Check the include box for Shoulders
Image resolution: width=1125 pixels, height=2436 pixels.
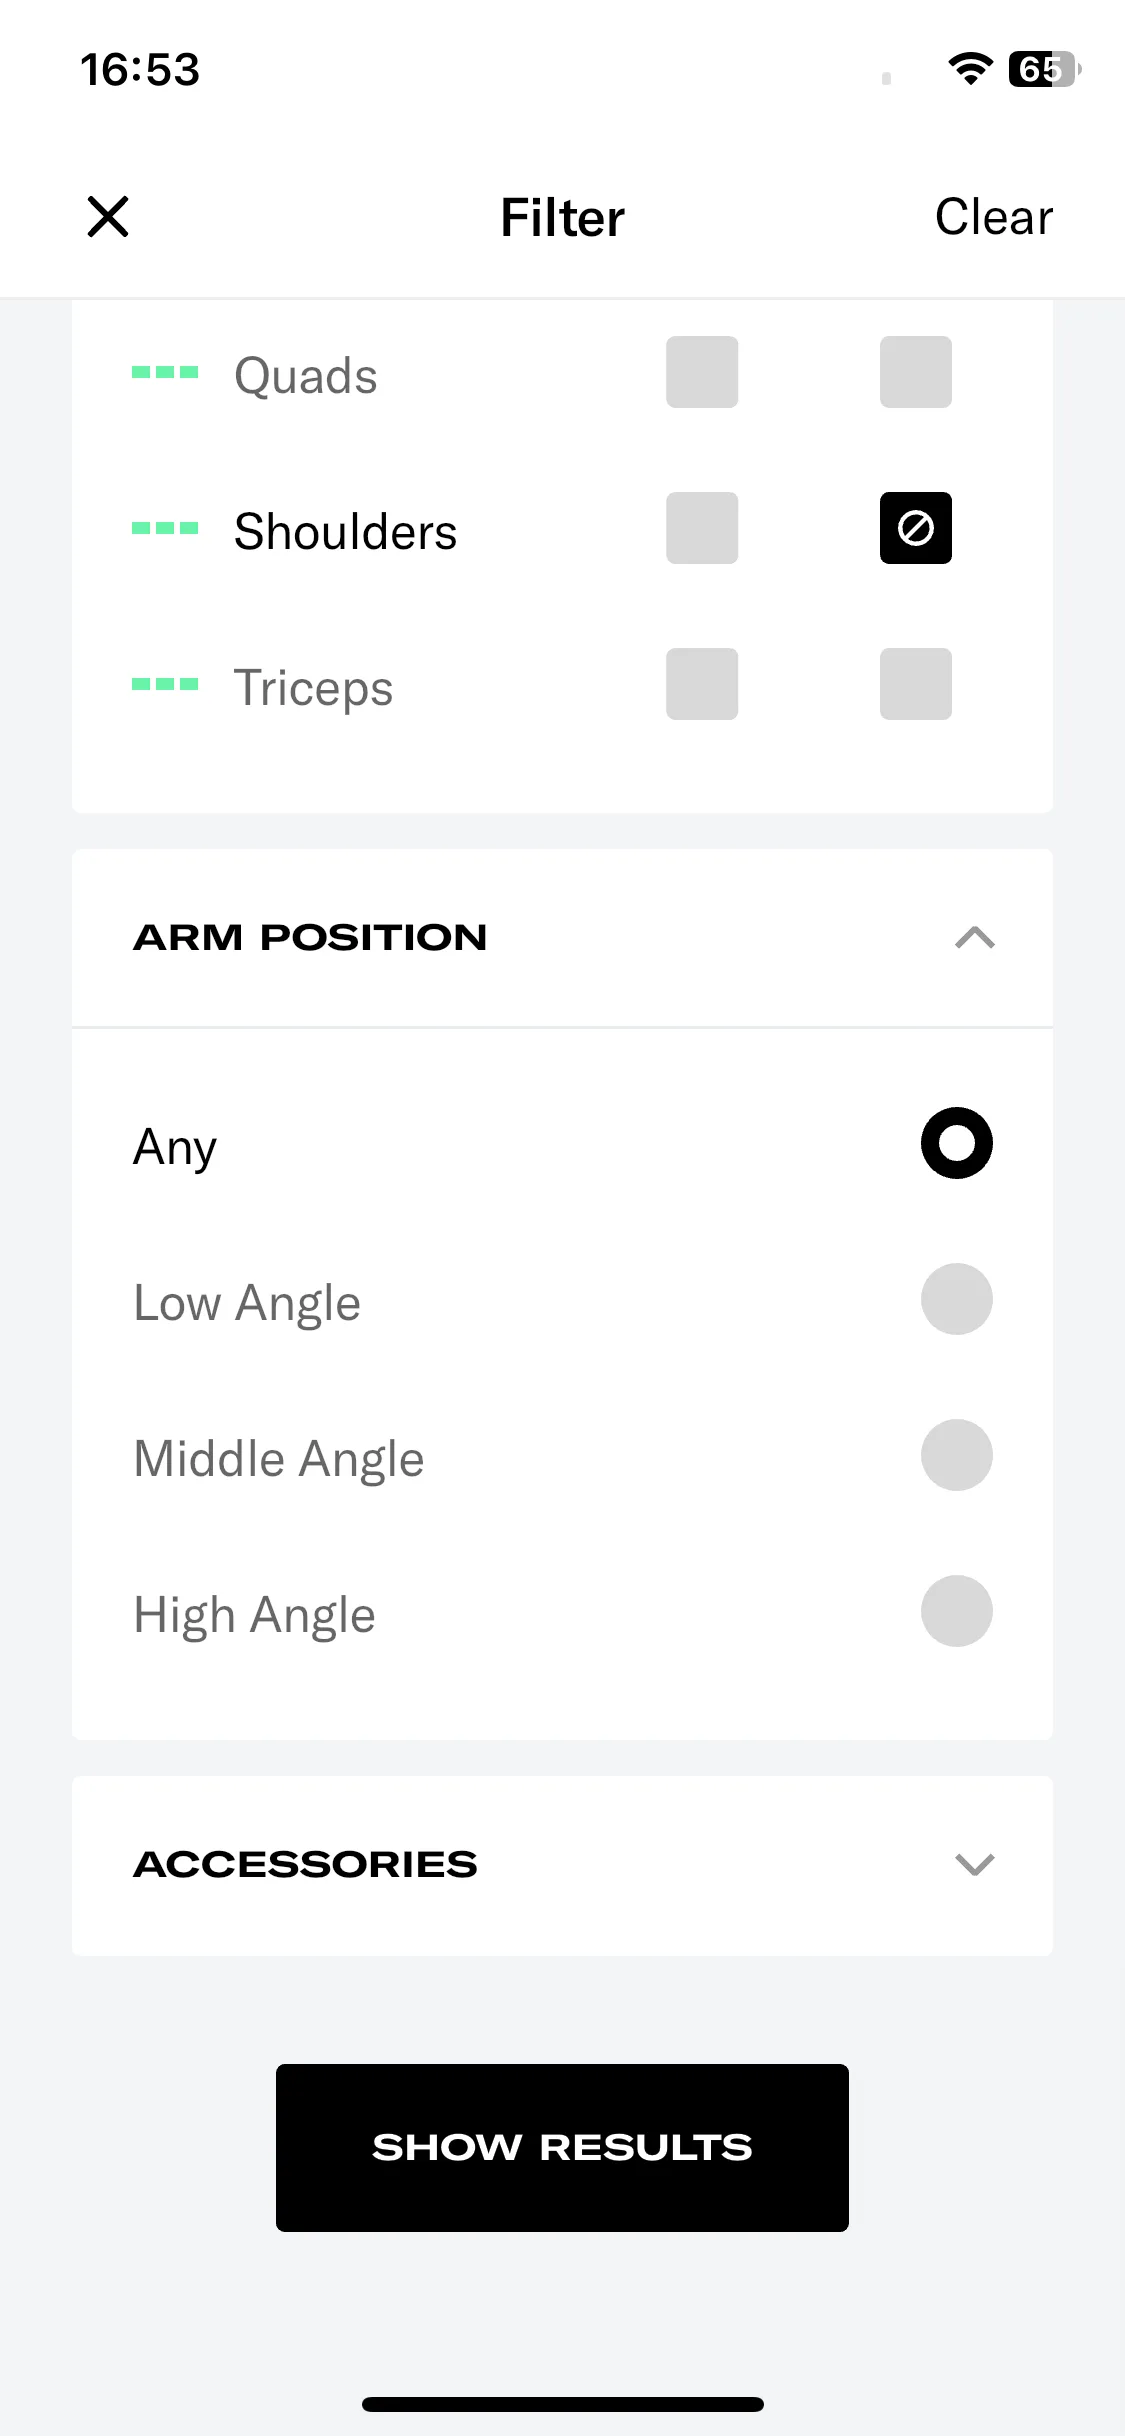(x=702, y=528)
